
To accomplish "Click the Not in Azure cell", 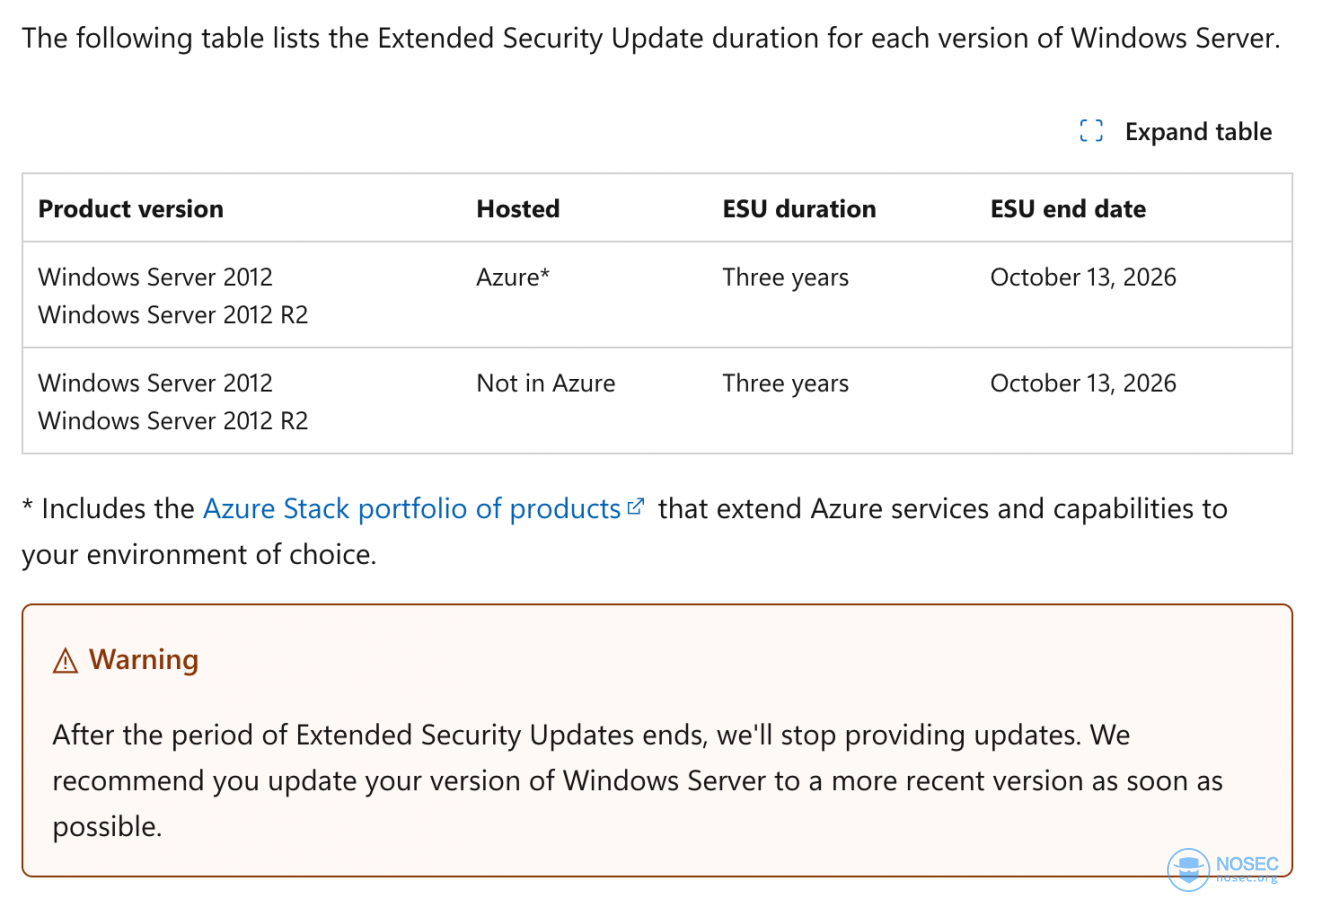I will 546,383.
